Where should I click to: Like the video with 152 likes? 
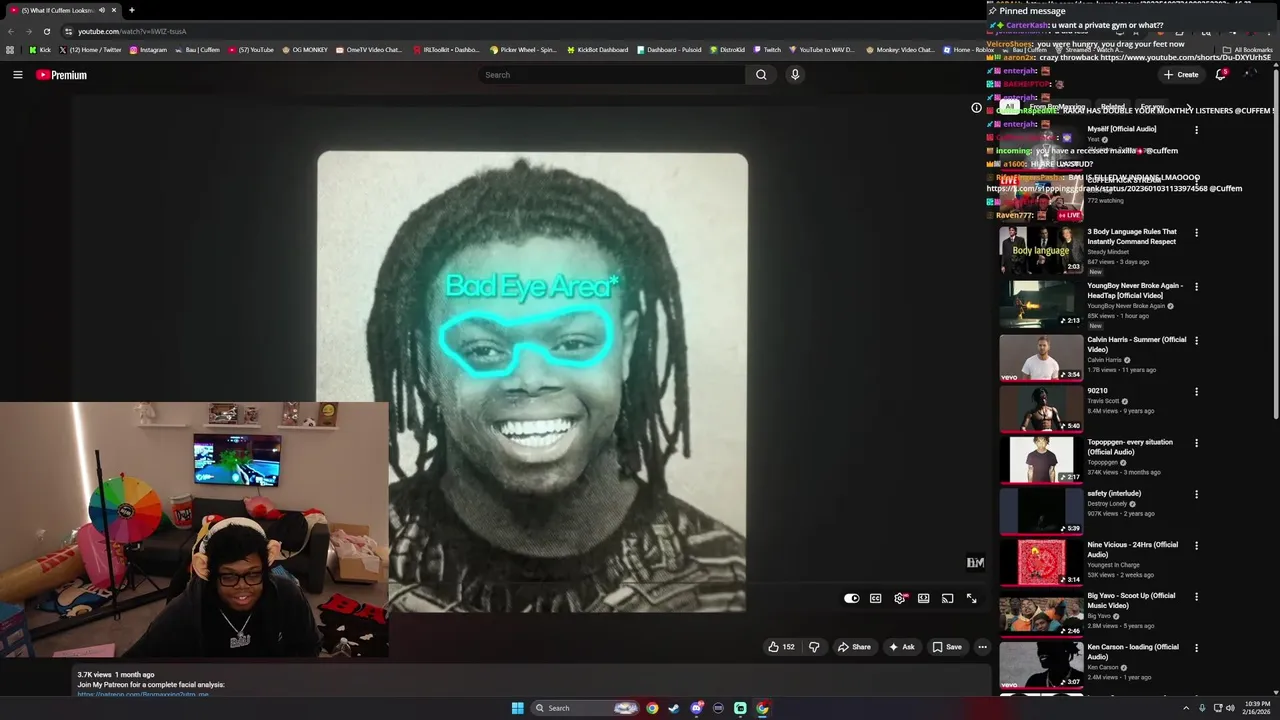[x=781, y=647]
